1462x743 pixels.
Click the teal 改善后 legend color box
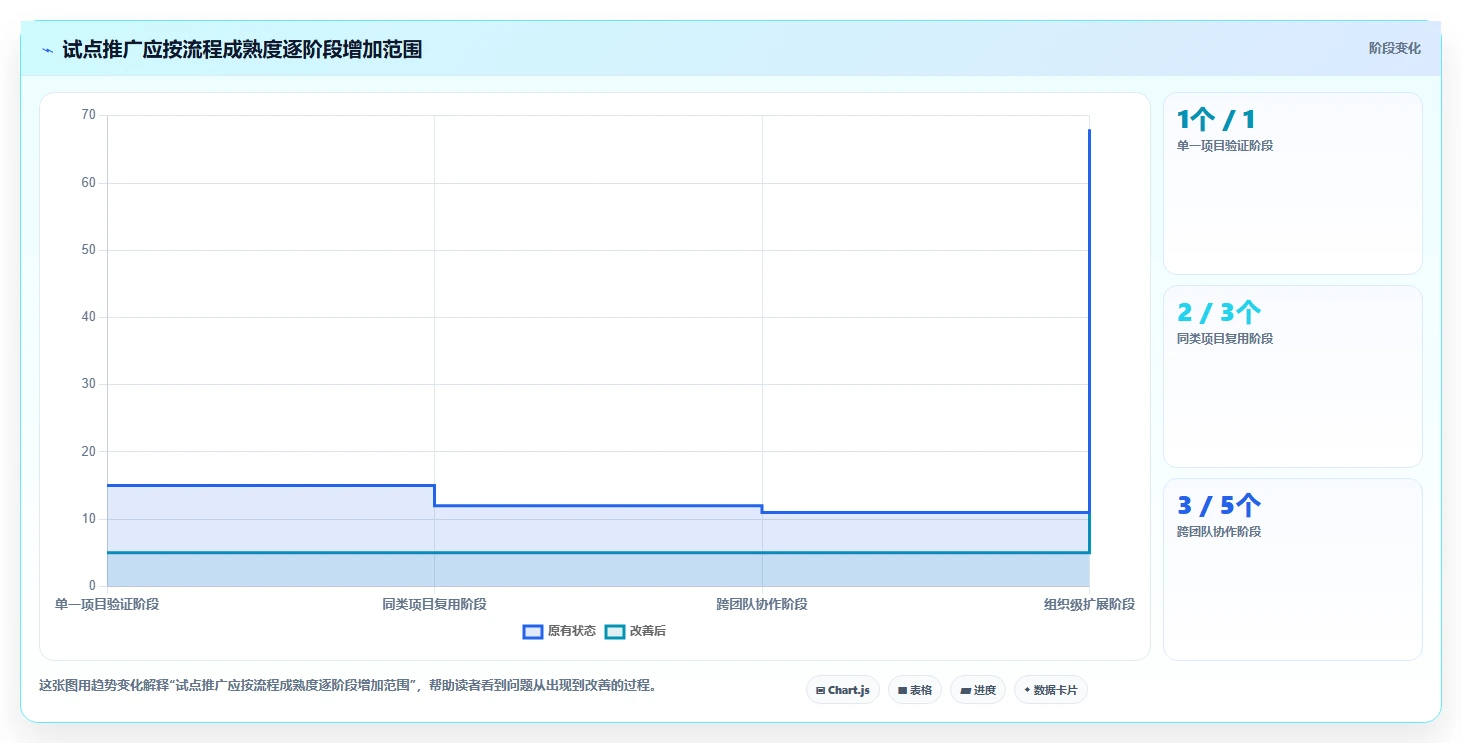click(615, 631)
